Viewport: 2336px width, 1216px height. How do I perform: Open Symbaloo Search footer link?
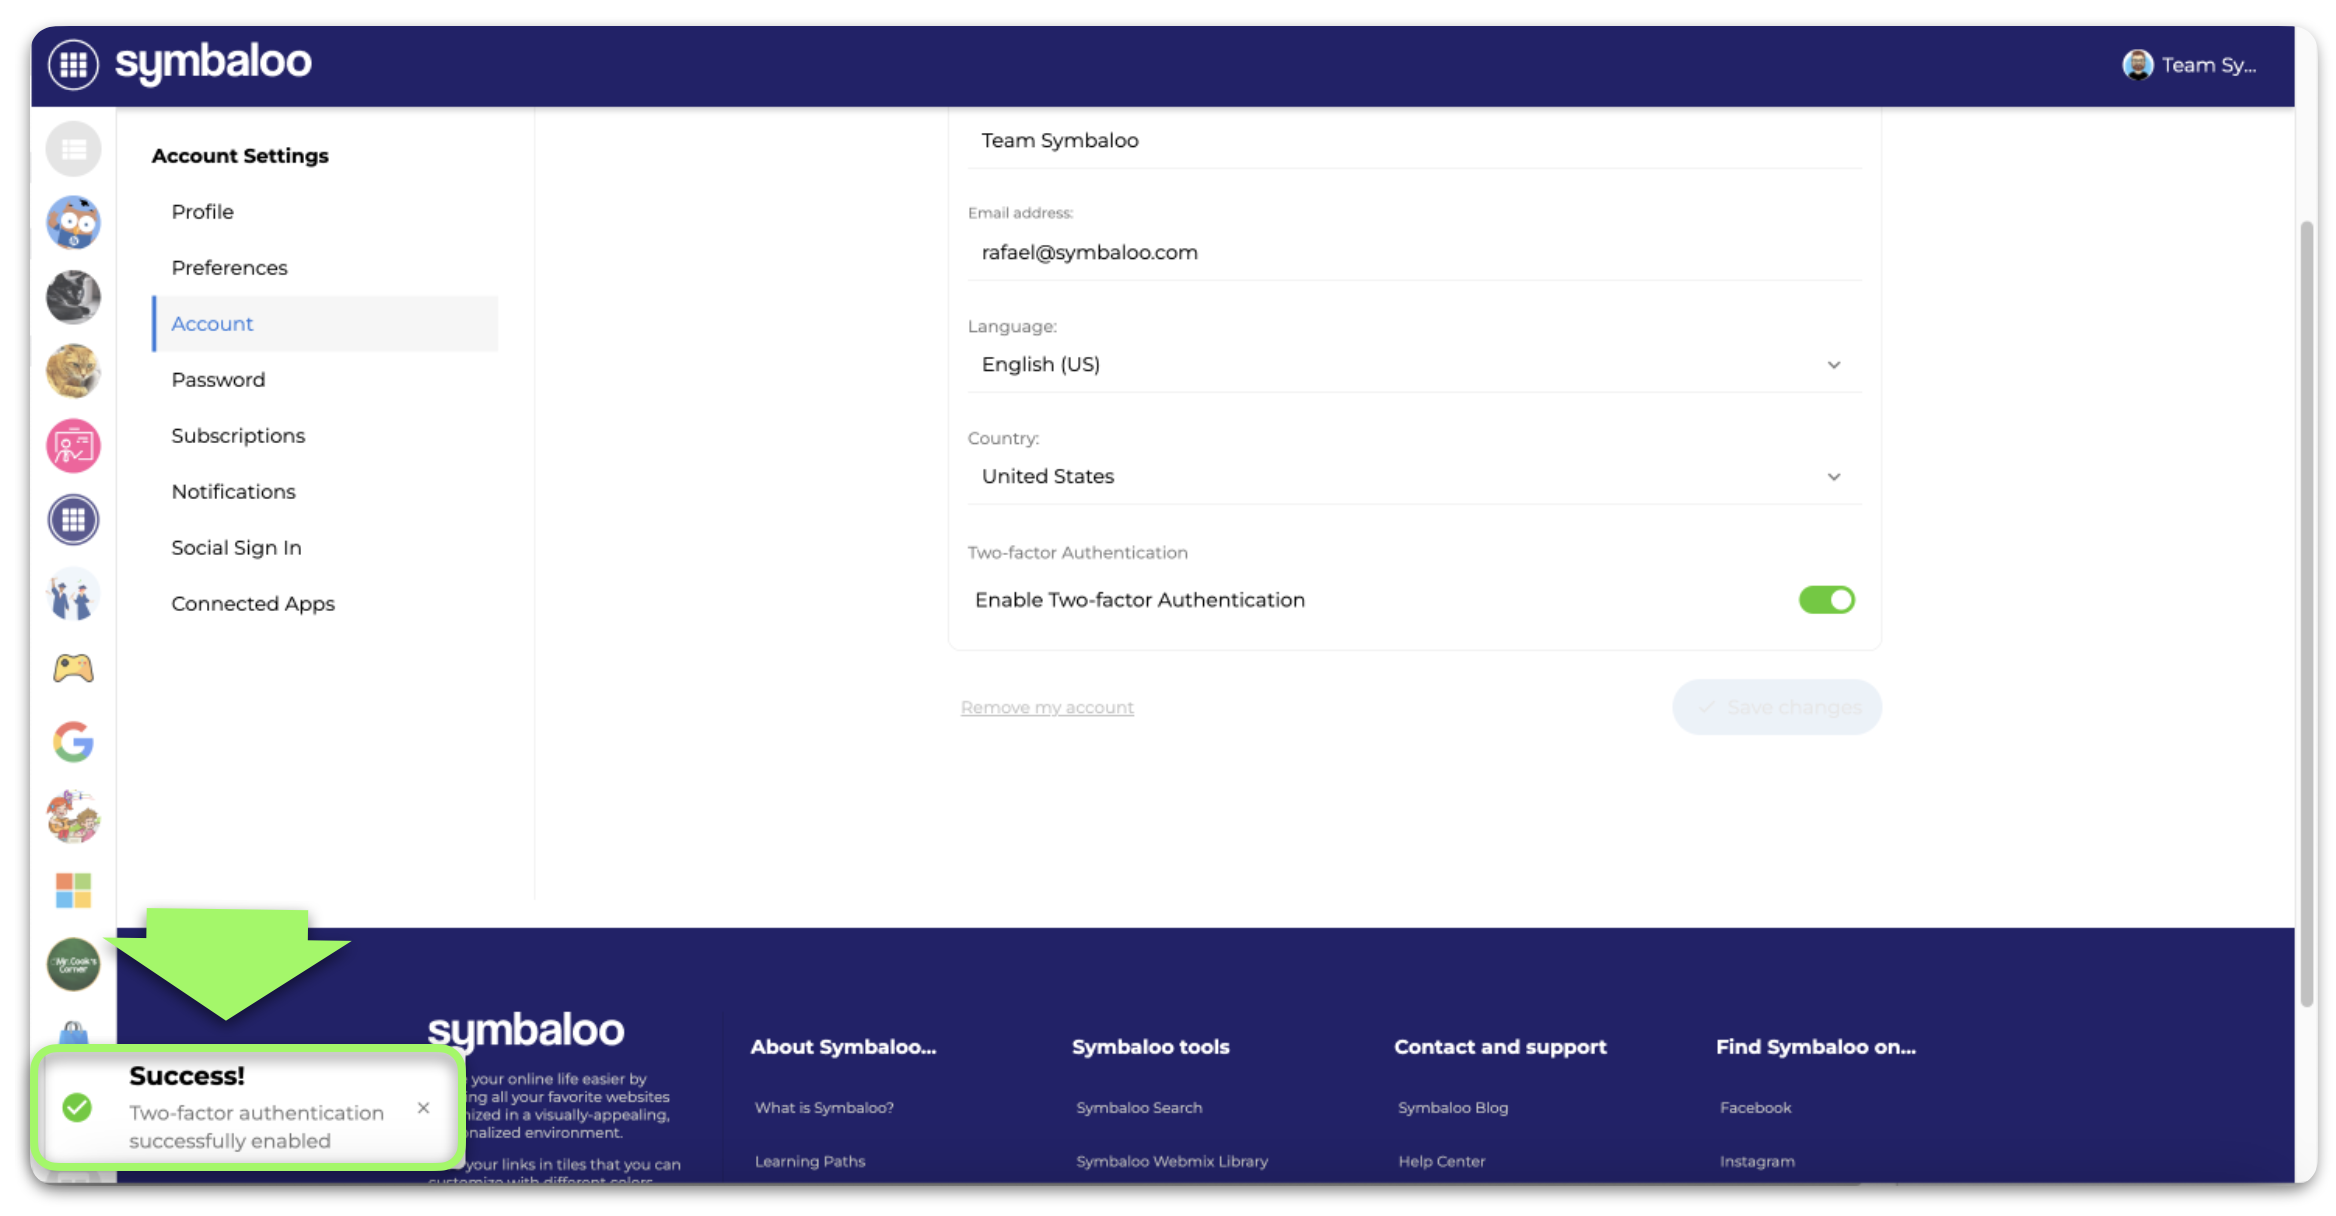point(1139,1108)
